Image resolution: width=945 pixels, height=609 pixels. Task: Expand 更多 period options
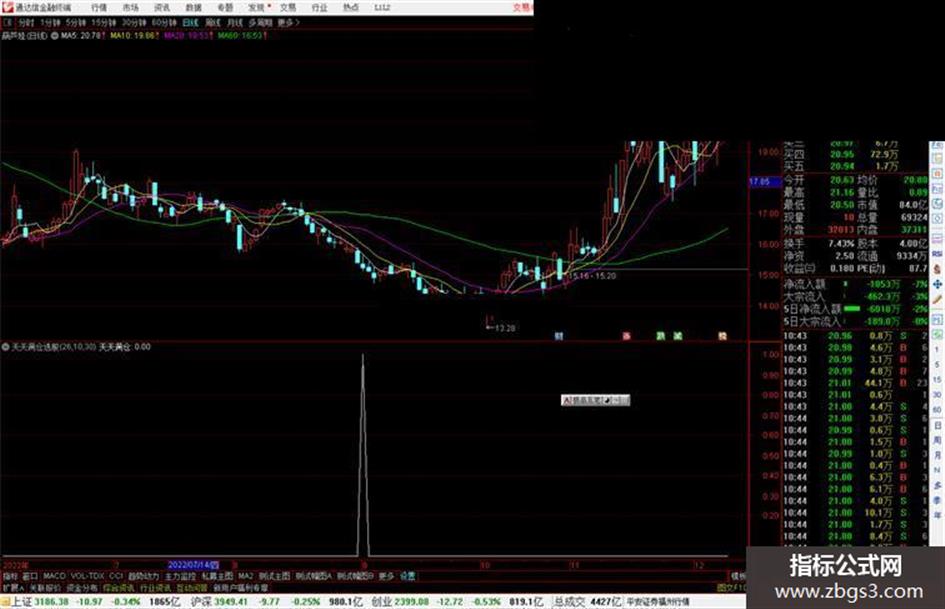tap(289, 22)
